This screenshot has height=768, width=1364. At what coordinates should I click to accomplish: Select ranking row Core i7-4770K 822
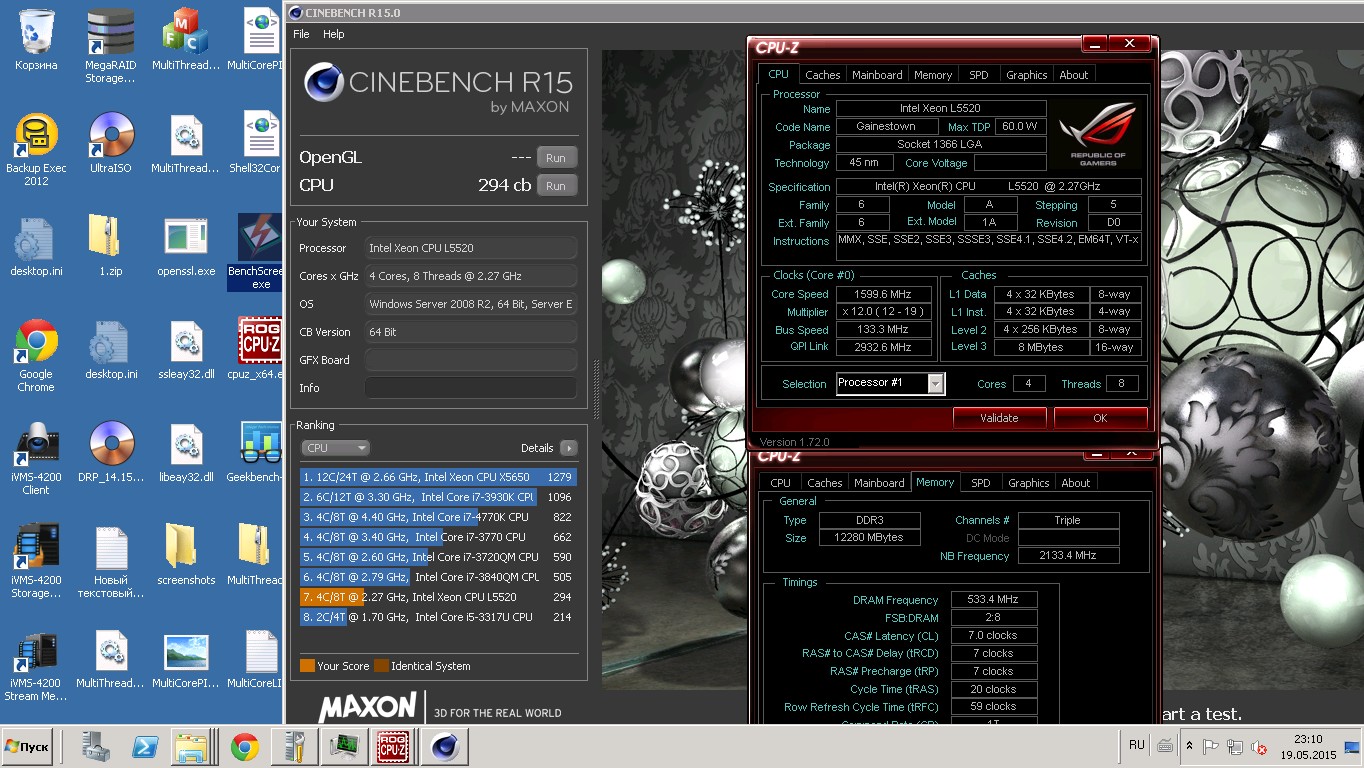(438, 517)
